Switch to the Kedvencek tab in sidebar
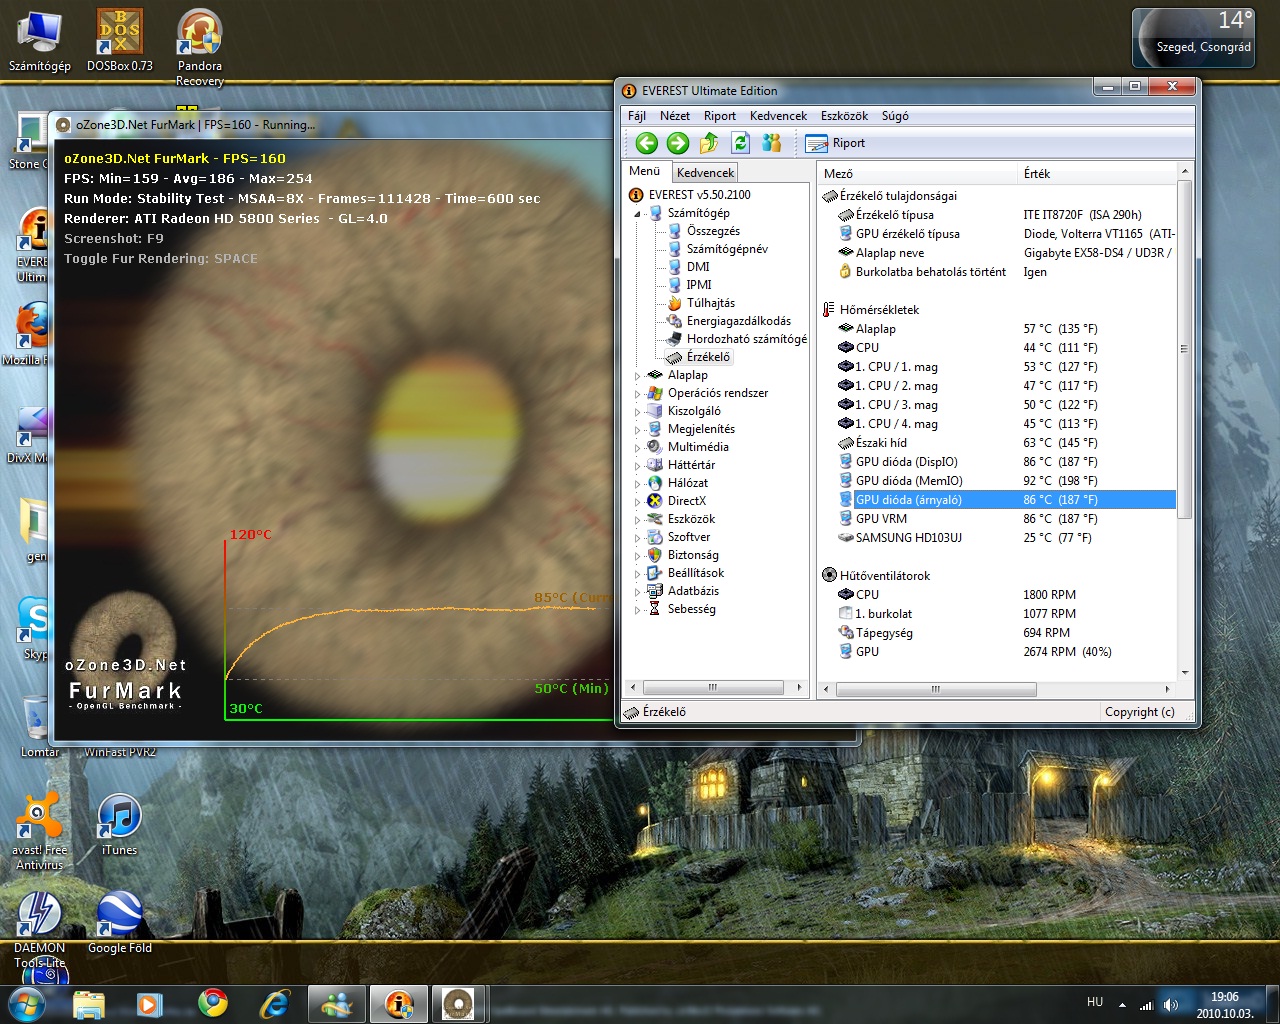1280x1024 pixels. pyautogui.click(x=705, y=173)
